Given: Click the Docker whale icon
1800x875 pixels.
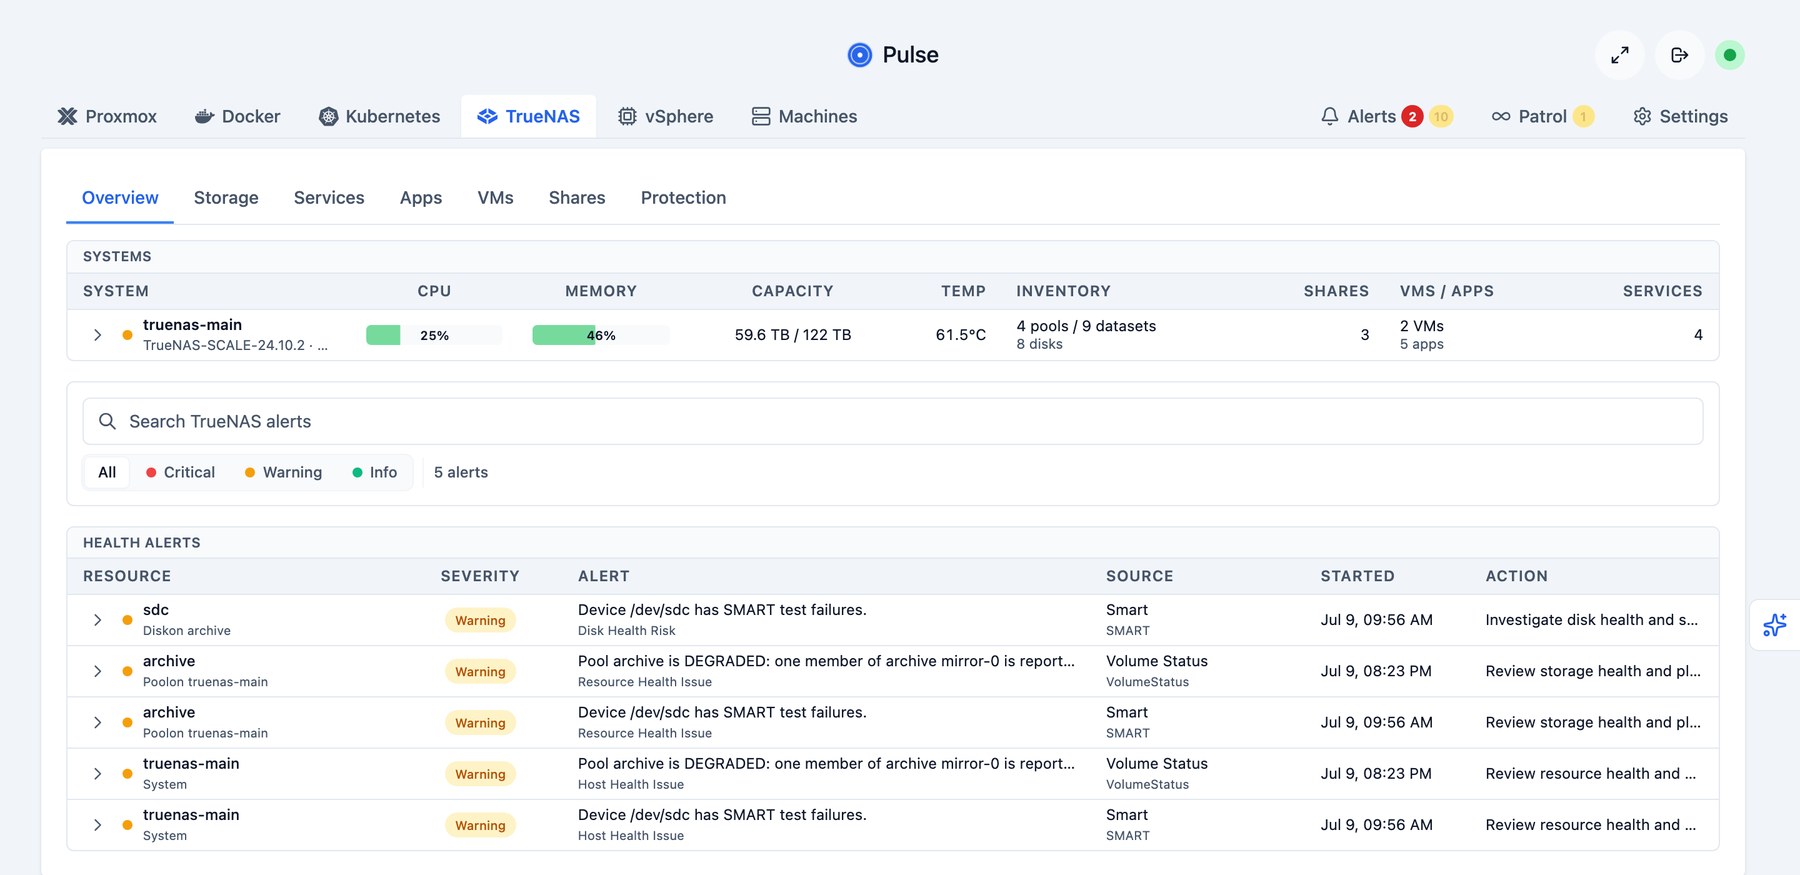Looking at the screenshot, I should [x=204, y=116].
